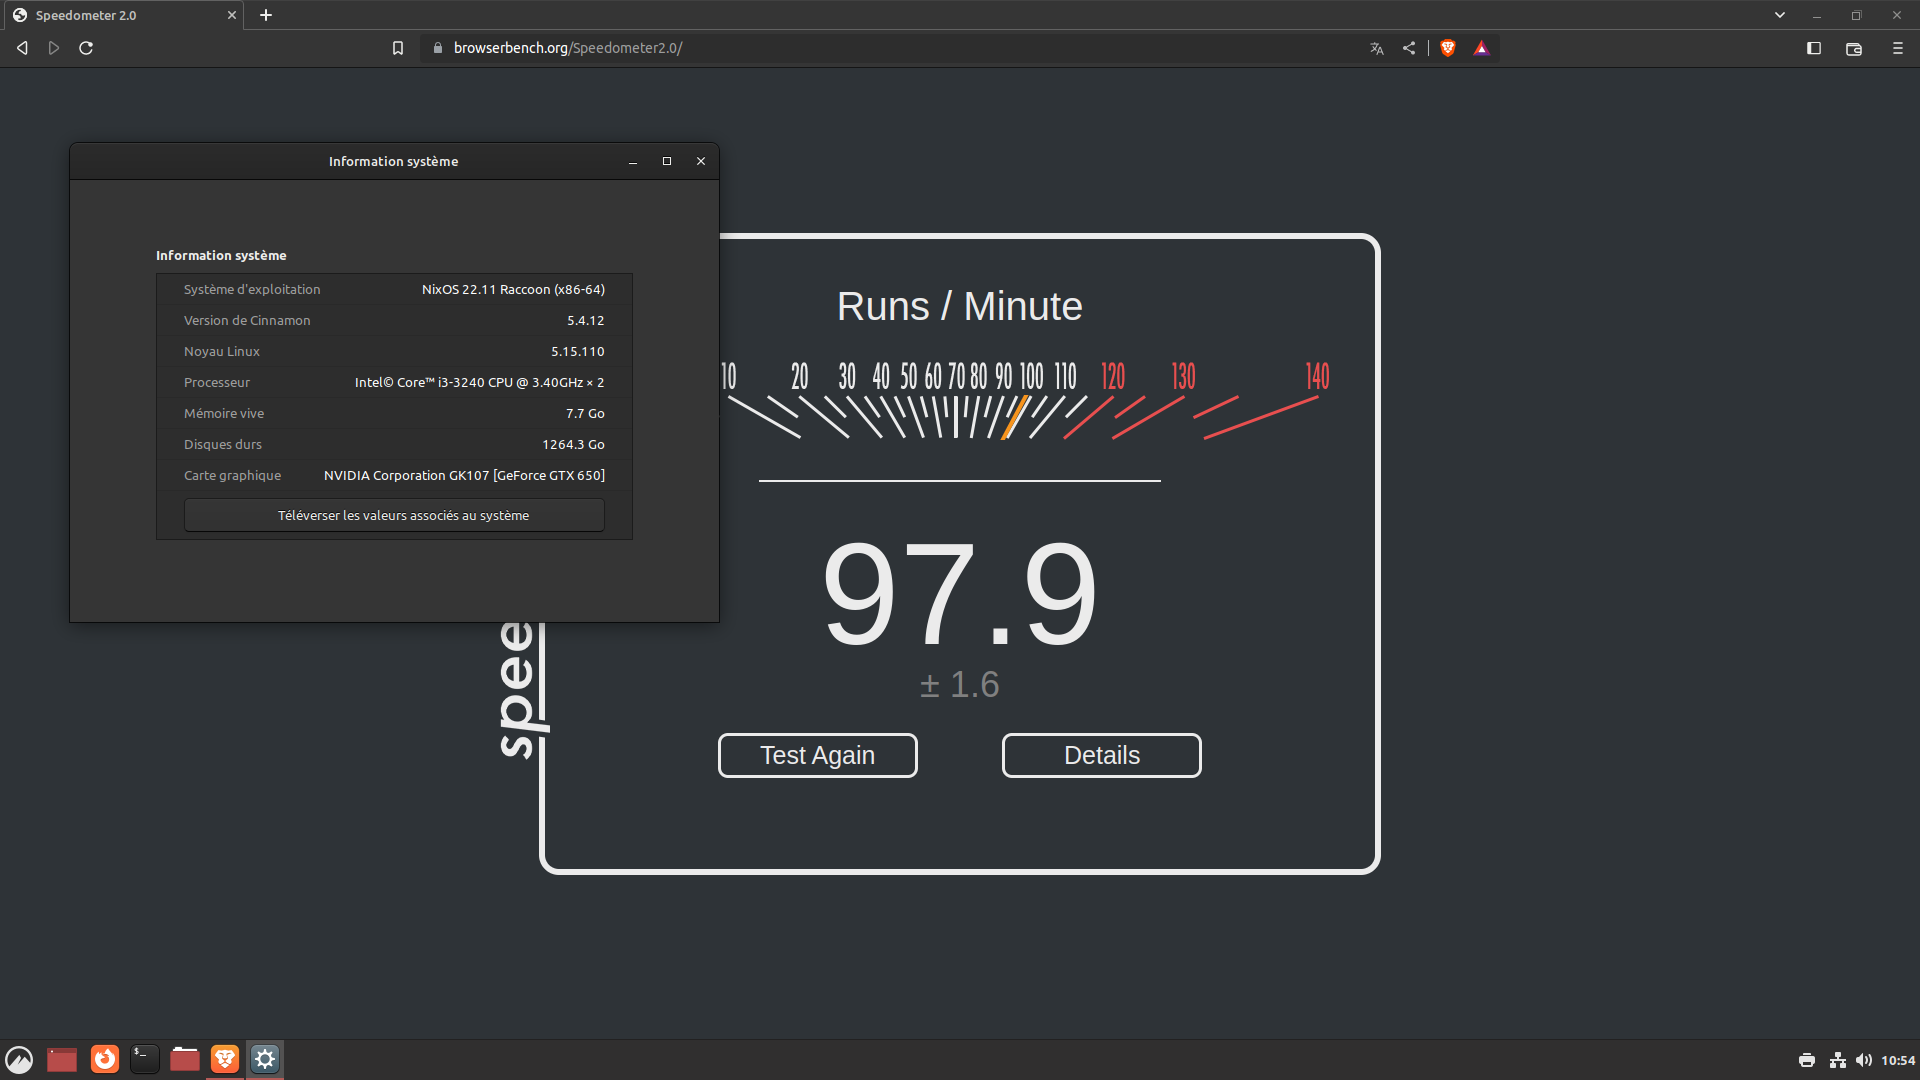Click the show desktop taskbar icon
Screen dimensions: 1920x1080
pyautogui.click(x=62, y=1059)
